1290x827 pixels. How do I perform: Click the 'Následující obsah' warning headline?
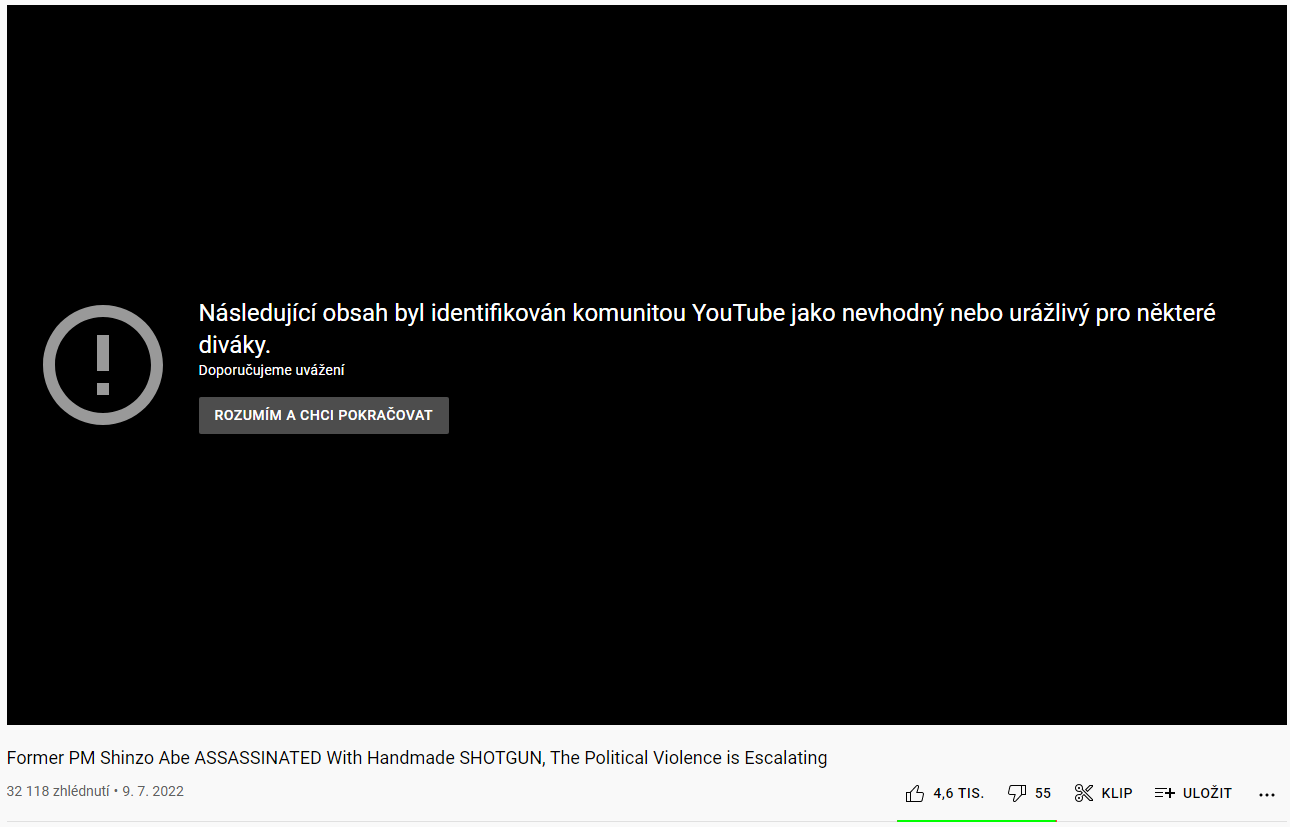click(706, 313)
